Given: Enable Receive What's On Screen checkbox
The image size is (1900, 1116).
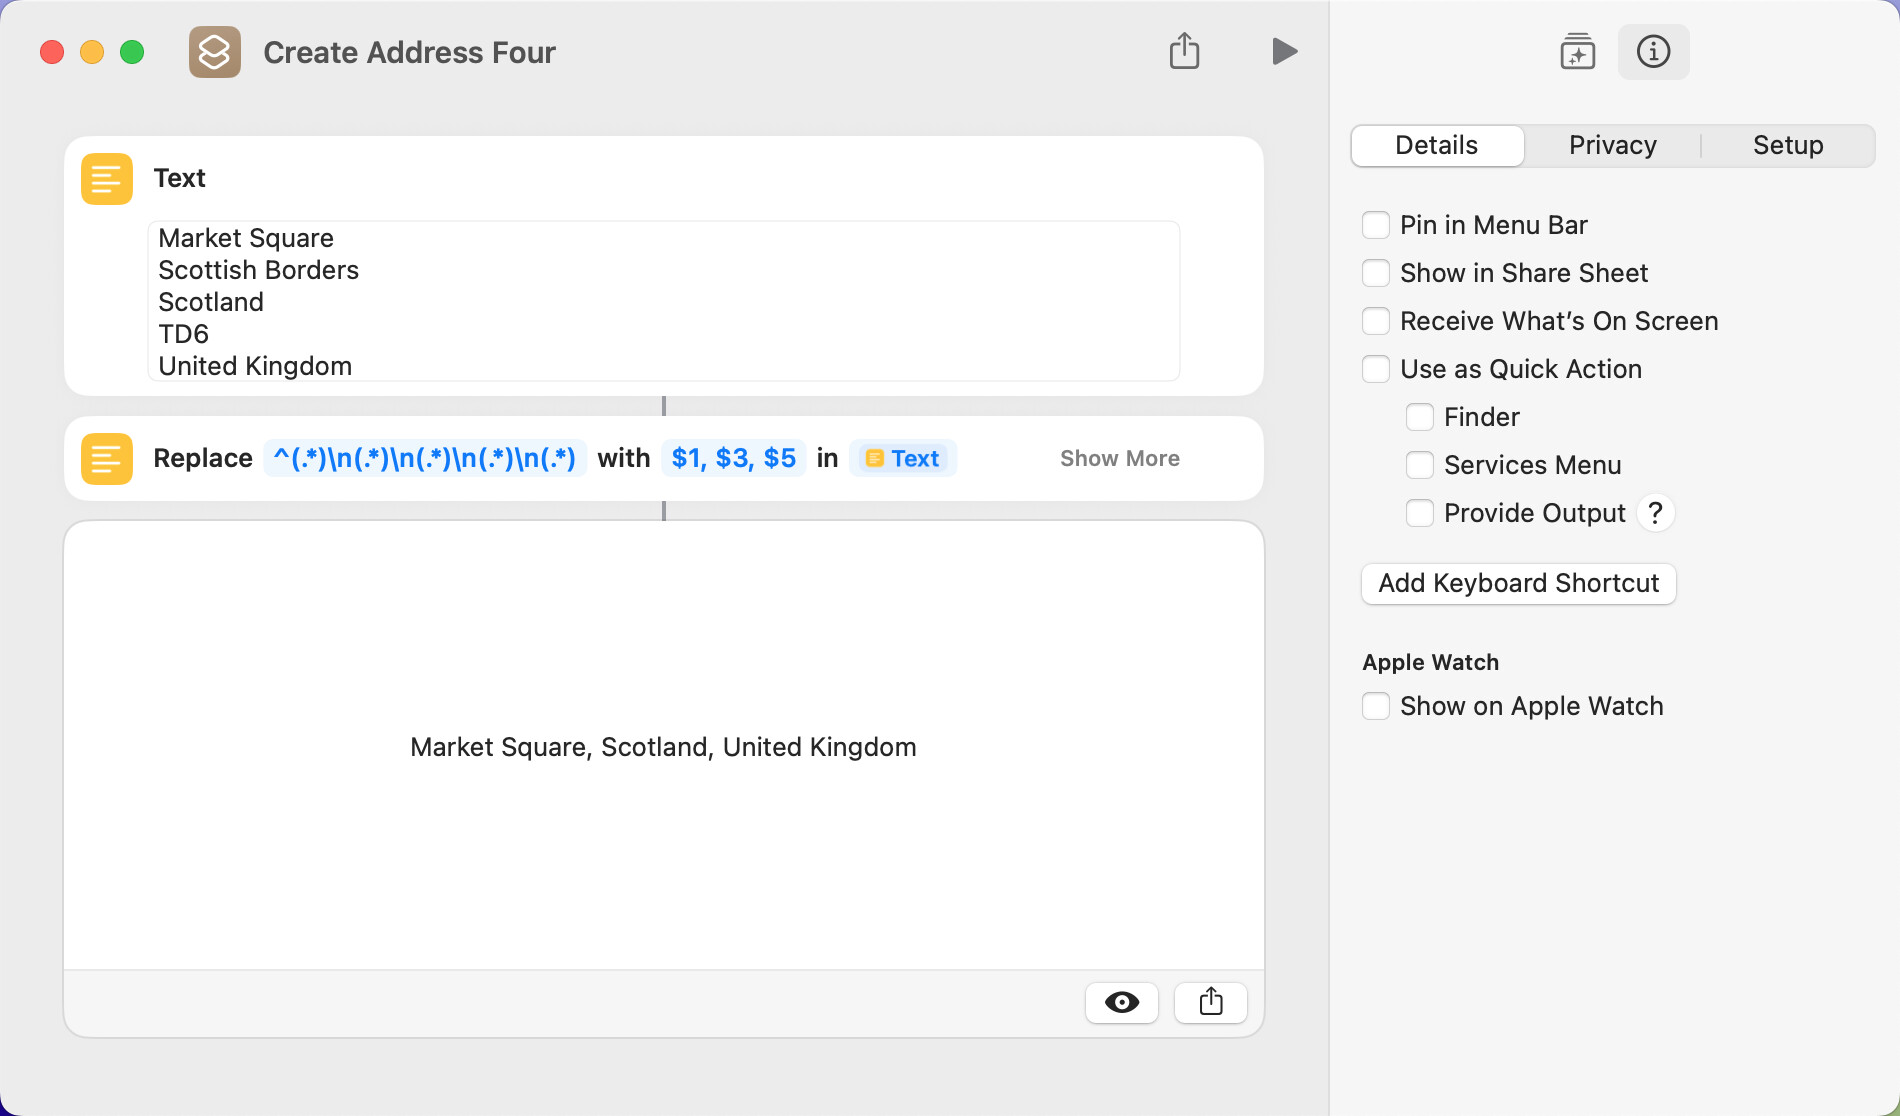Looking at the screenshot, I should coord(1376,321).
